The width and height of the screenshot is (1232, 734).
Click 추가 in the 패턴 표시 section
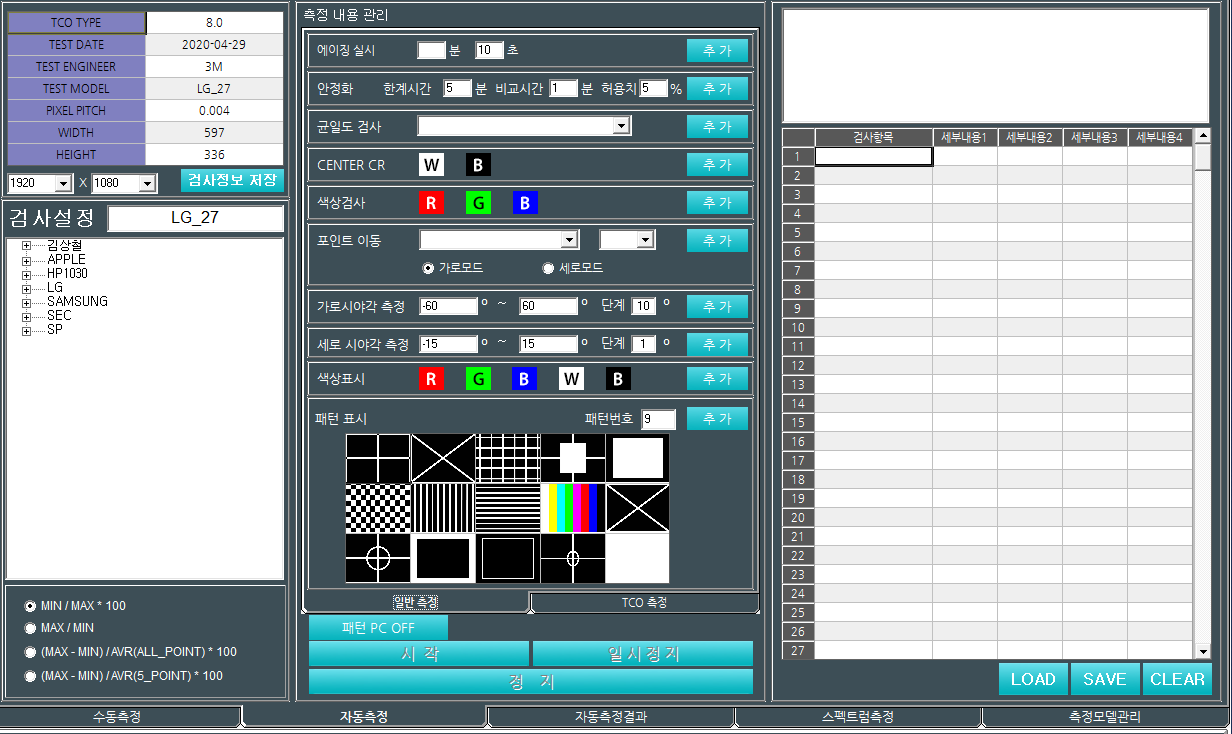pyautogui.click(x=717, y=418)
